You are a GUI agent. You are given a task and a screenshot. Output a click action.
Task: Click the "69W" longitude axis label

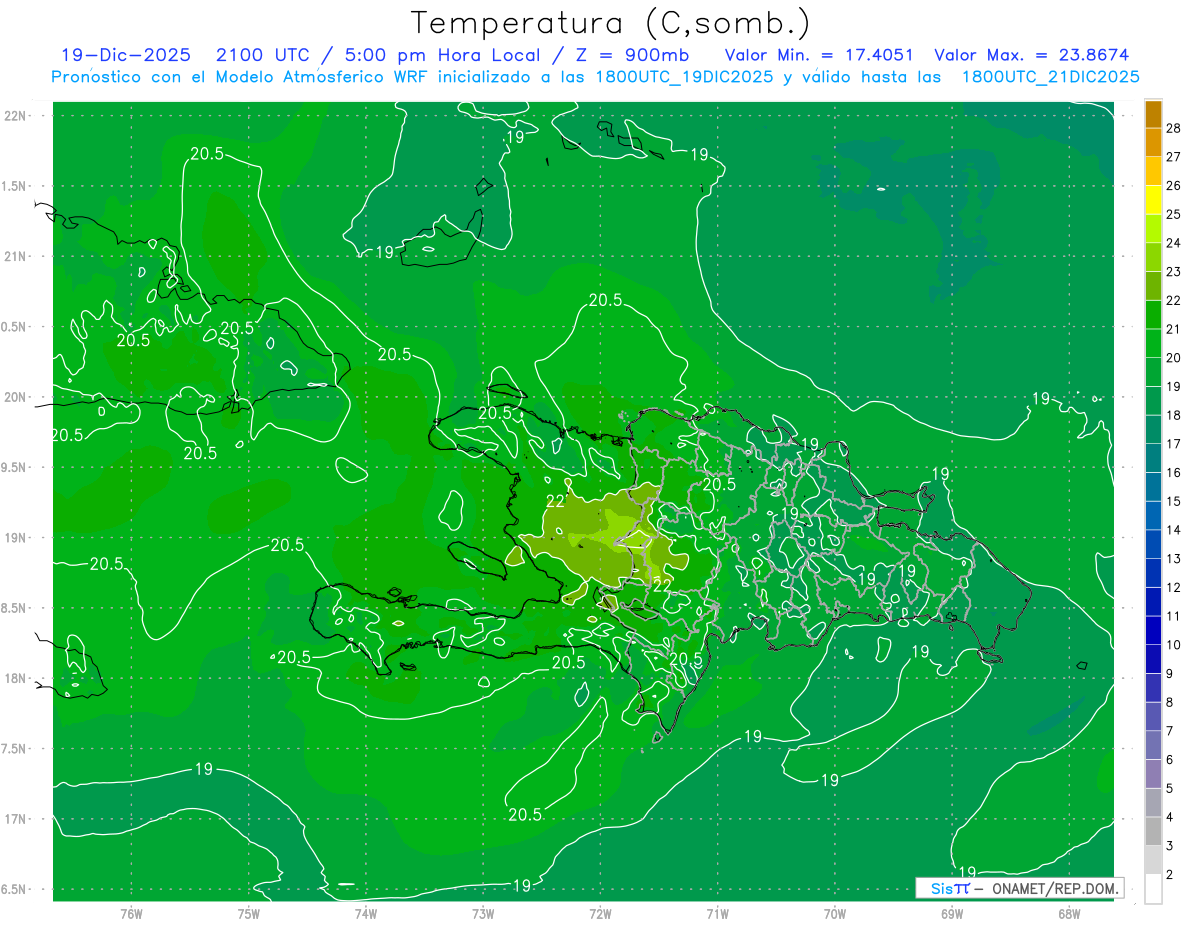tap(952, 914)
